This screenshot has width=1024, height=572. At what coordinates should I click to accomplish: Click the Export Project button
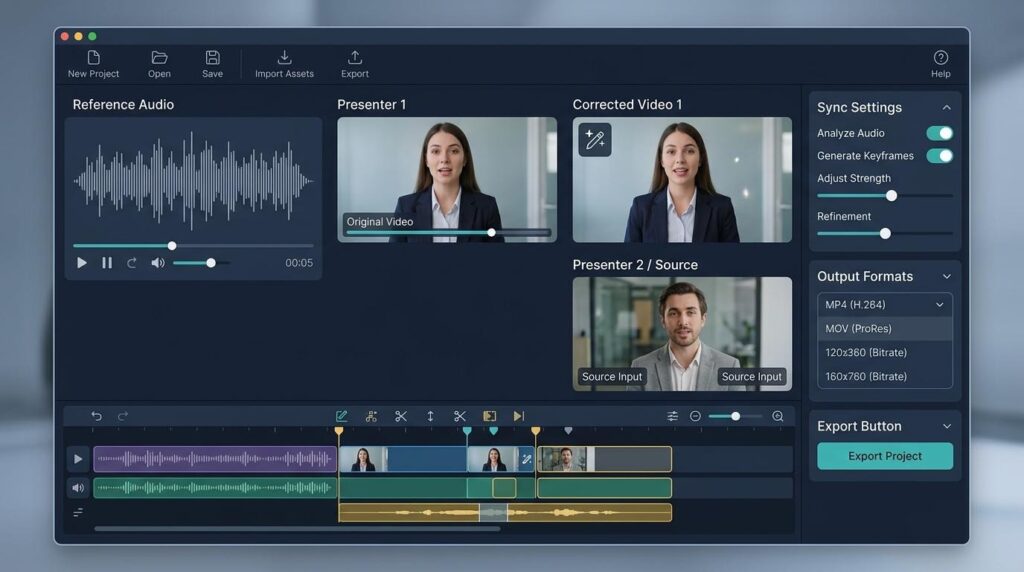(884, 456)
